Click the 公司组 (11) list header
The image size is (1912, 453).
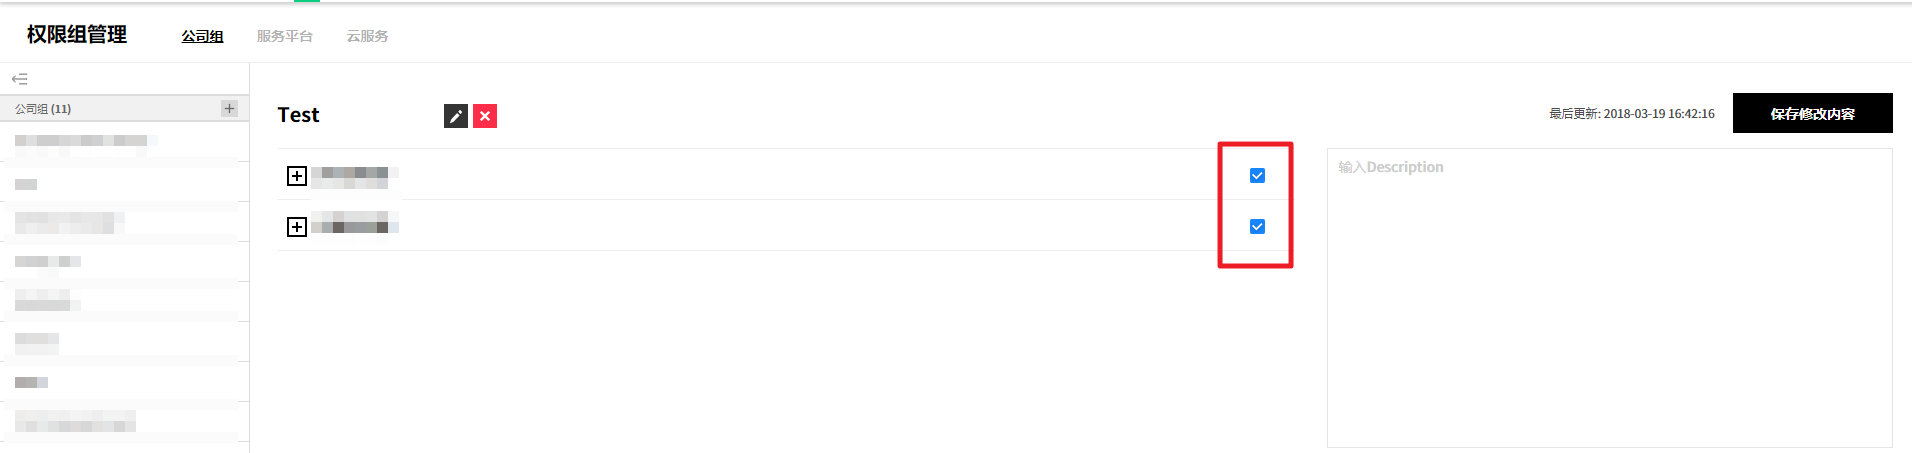43,109
